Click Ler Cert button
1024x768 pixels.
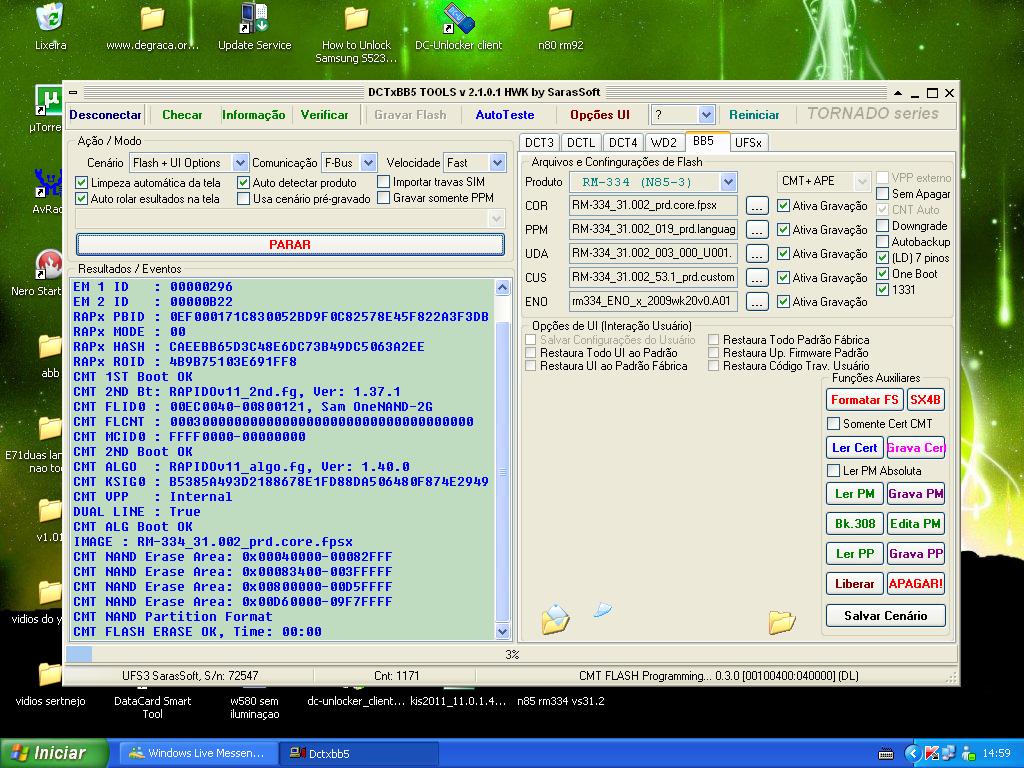coord(854,448)
